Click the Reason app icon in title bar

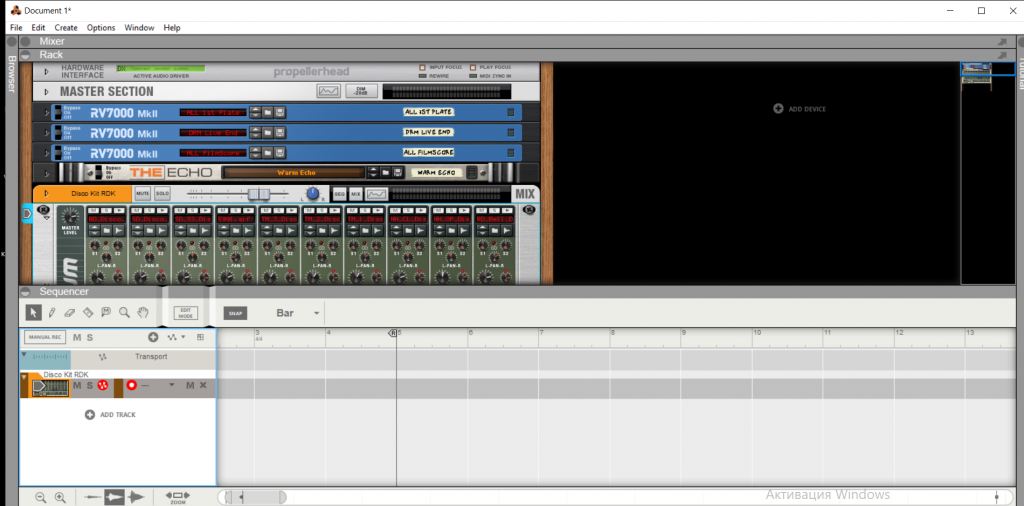coord(15,10)
